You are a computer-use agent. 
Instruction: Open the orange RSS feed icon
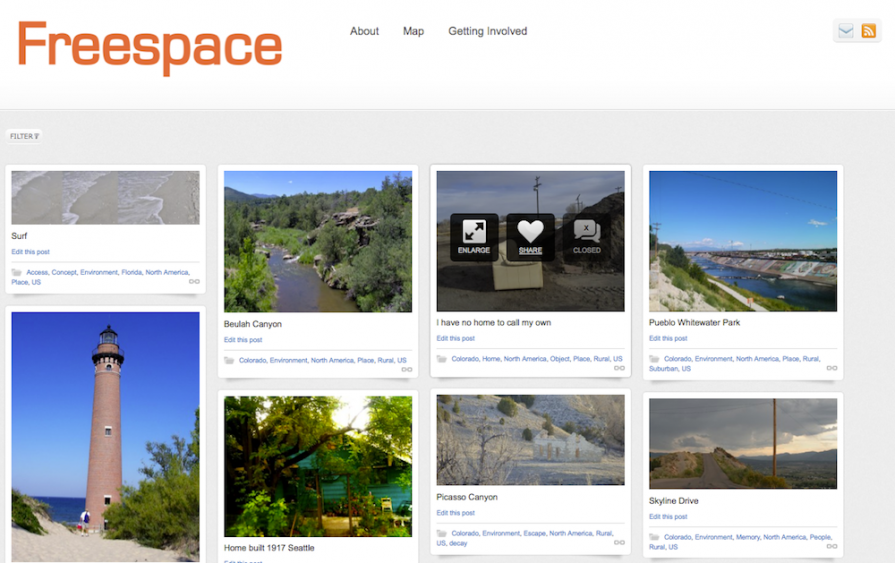tap(868, 31)
